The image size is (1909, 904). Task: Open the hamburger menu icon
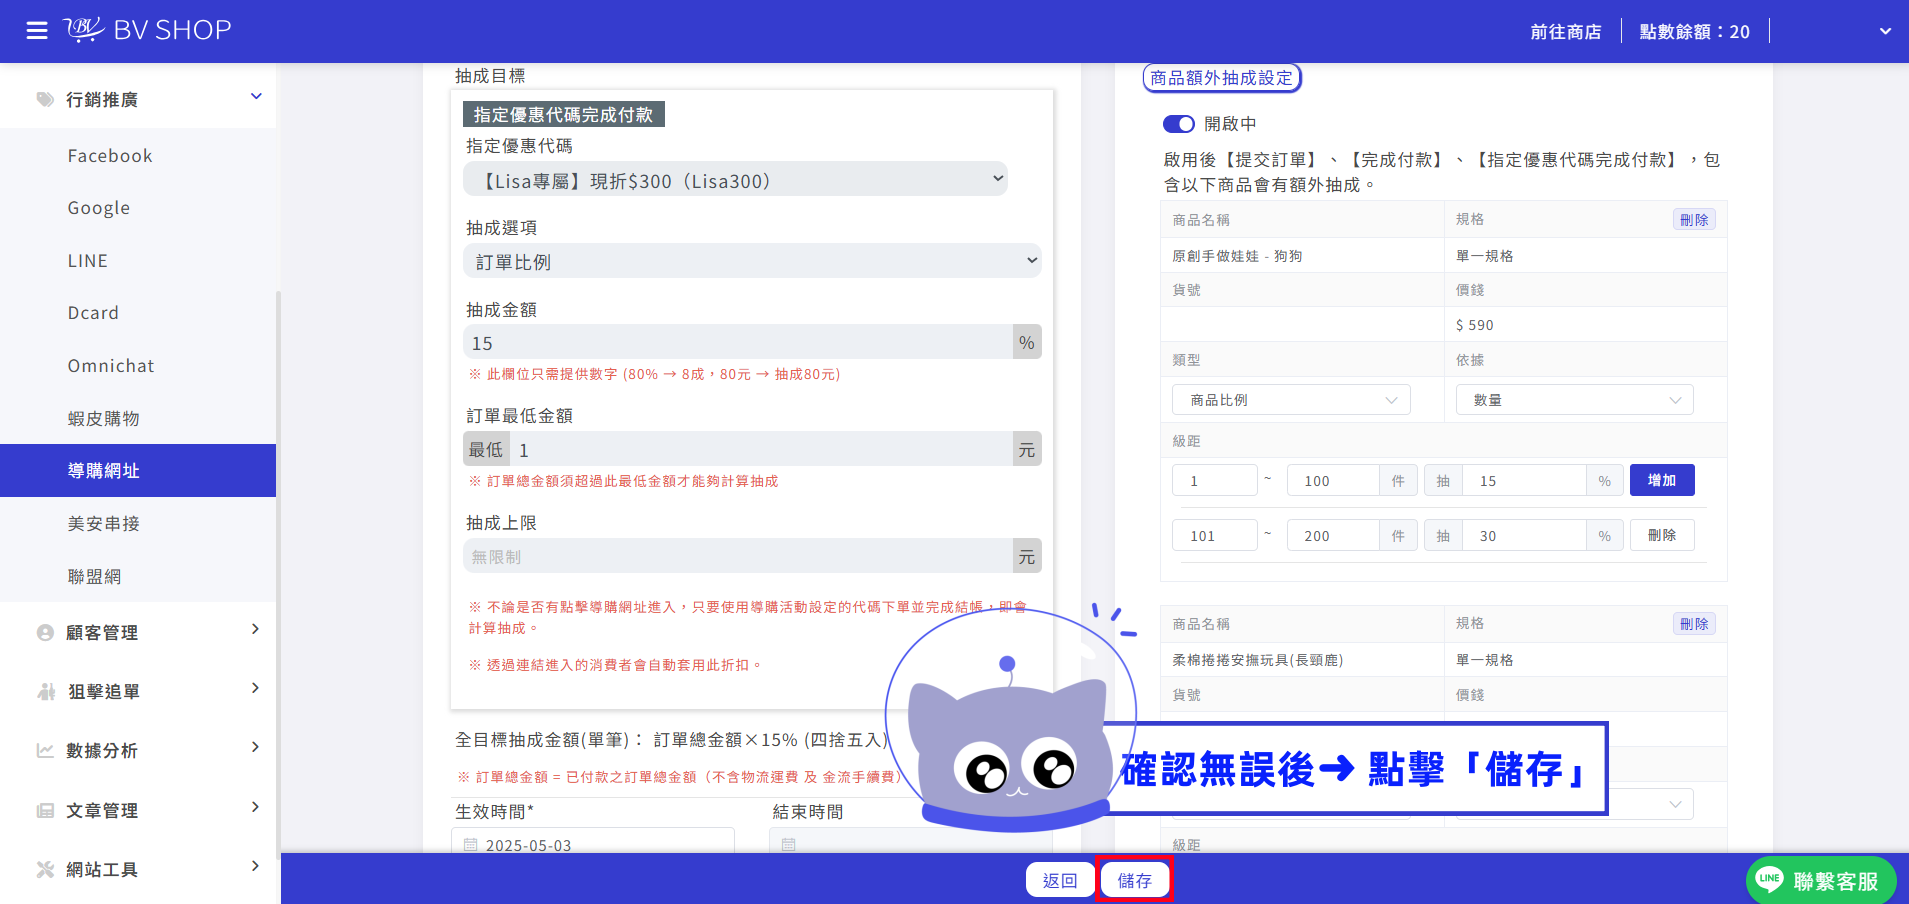click(x=37, y=31)
